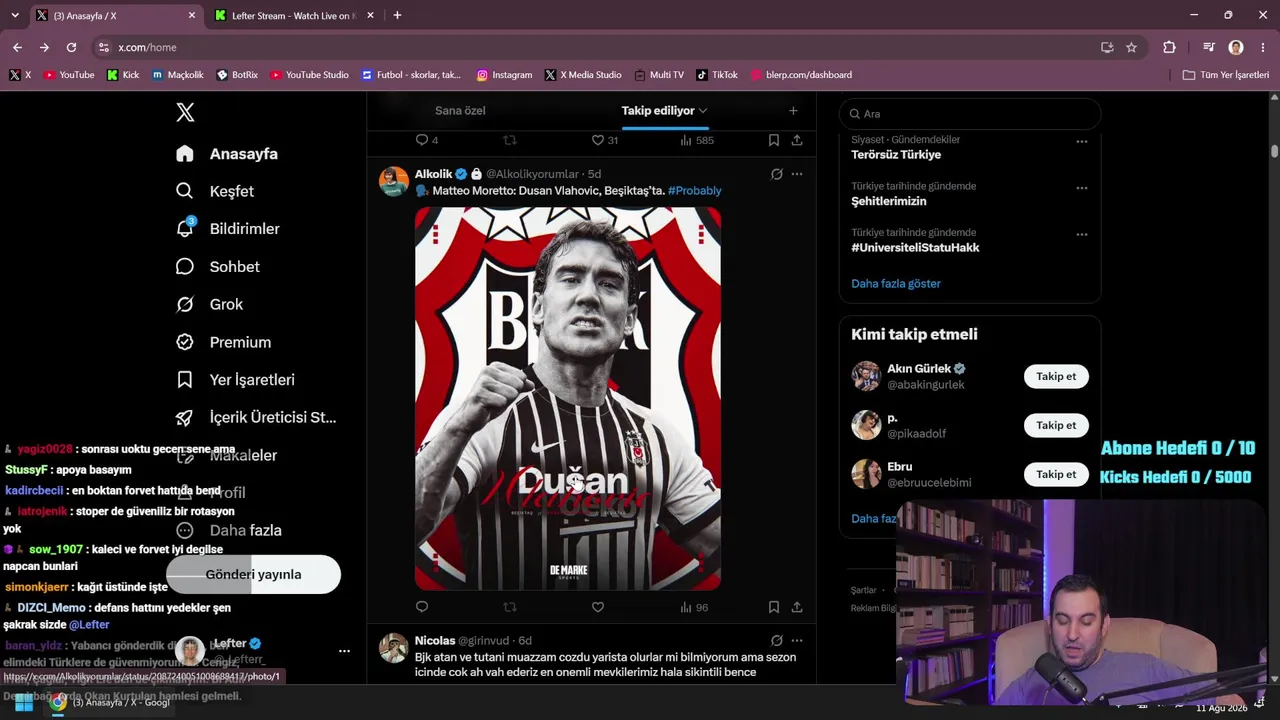Like the post showing 31 likes
Screen dimensions: 1280x720
pos(605,140)
